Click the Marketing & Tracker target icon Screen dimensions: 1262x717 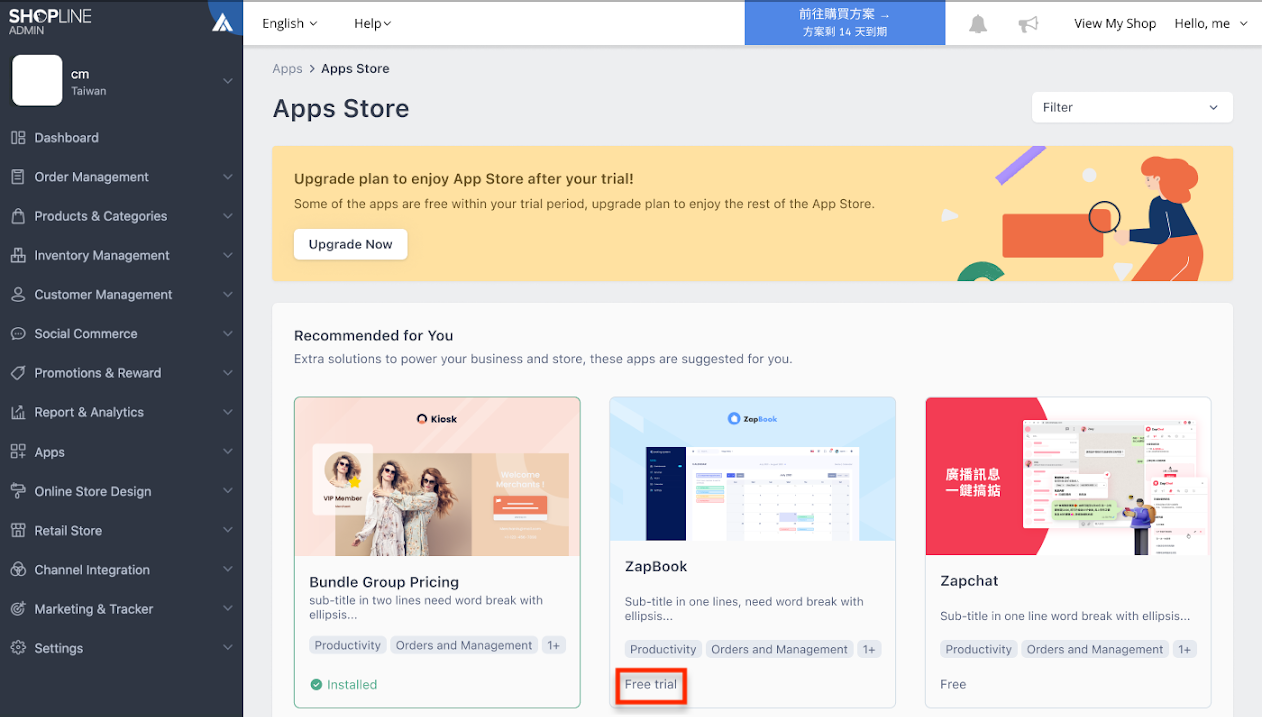18,609
